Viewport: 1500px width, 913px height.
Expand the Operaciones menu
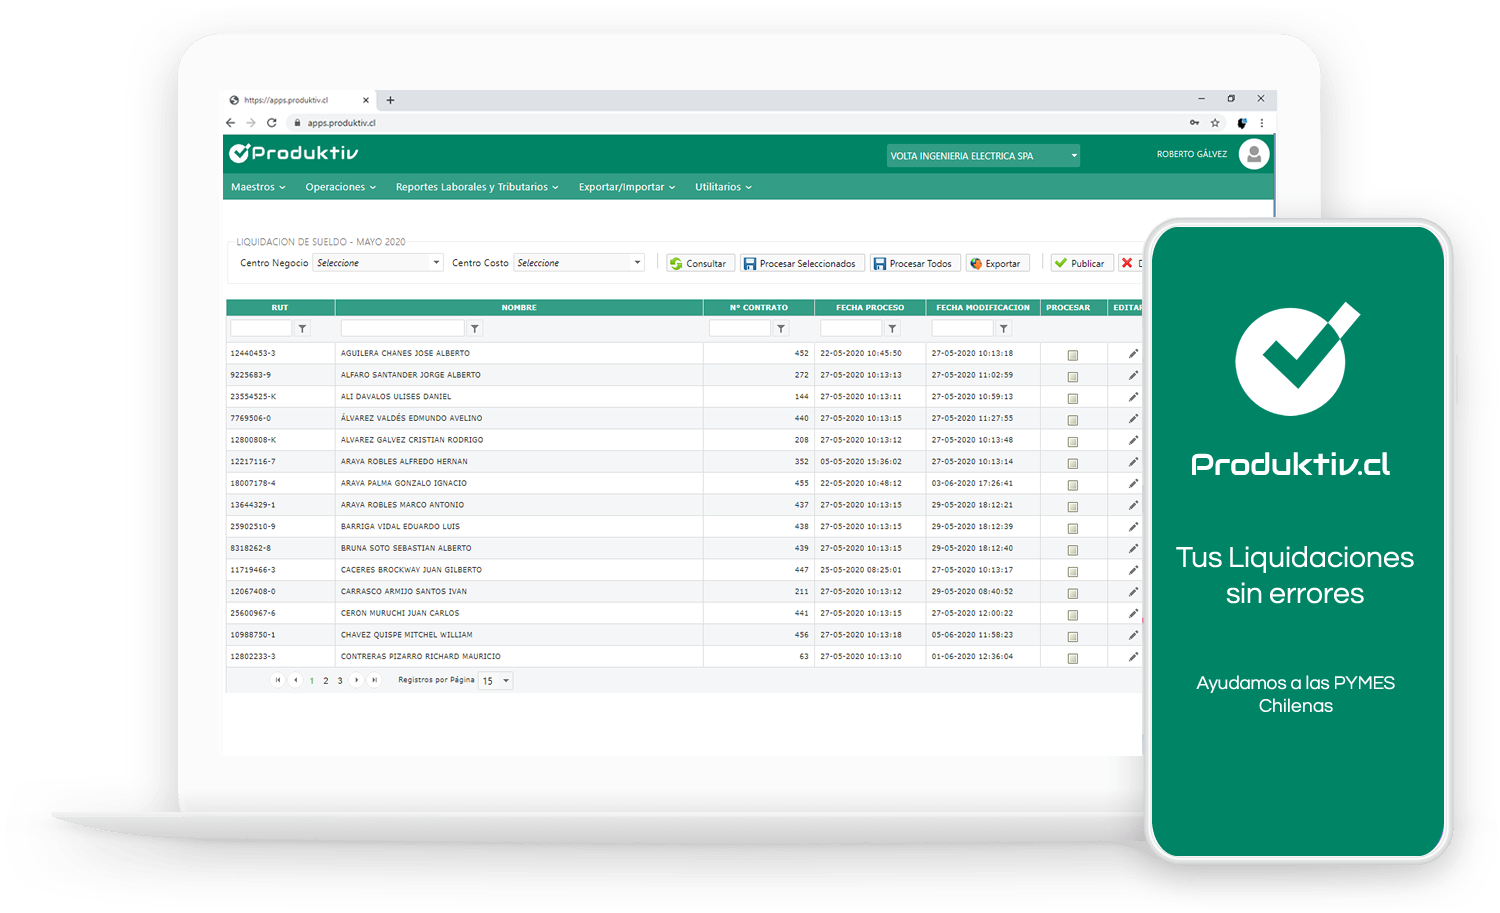tap(341, 187)
